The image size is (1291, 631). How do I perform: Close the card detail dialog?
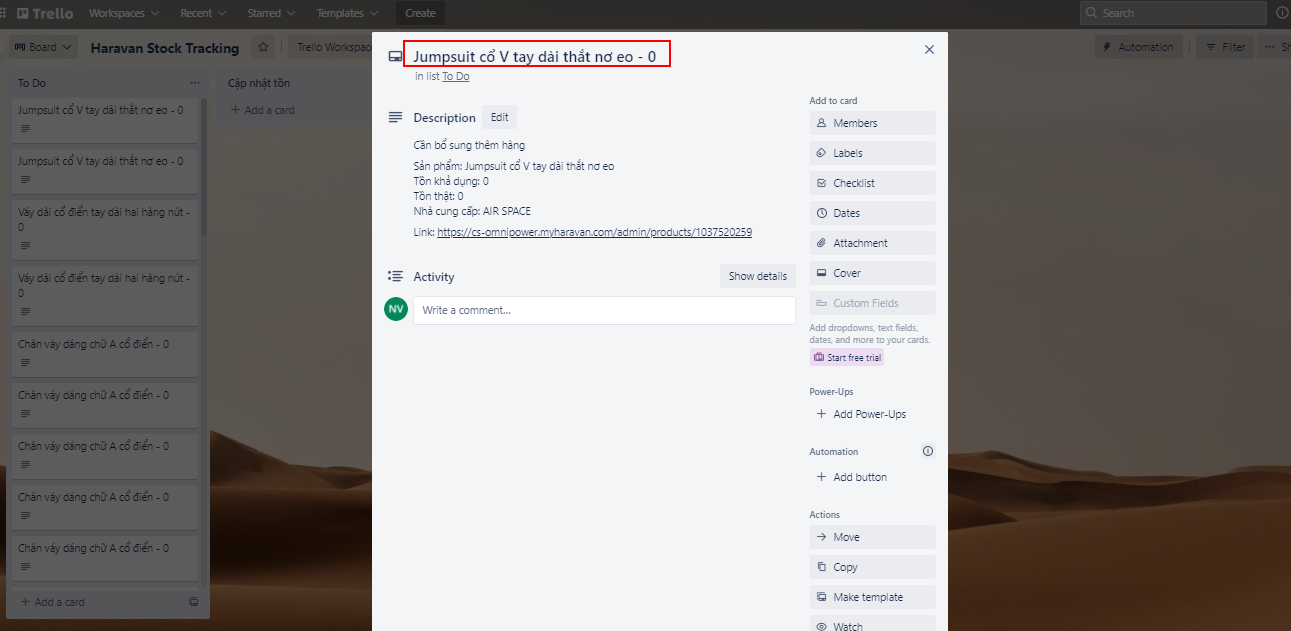(929, 49)
